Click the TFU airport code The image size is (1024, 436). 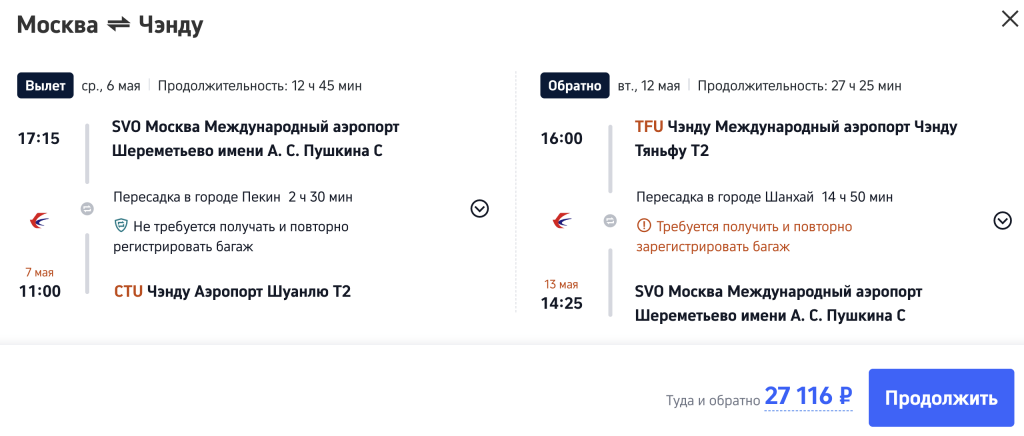(x=648, y=127)
